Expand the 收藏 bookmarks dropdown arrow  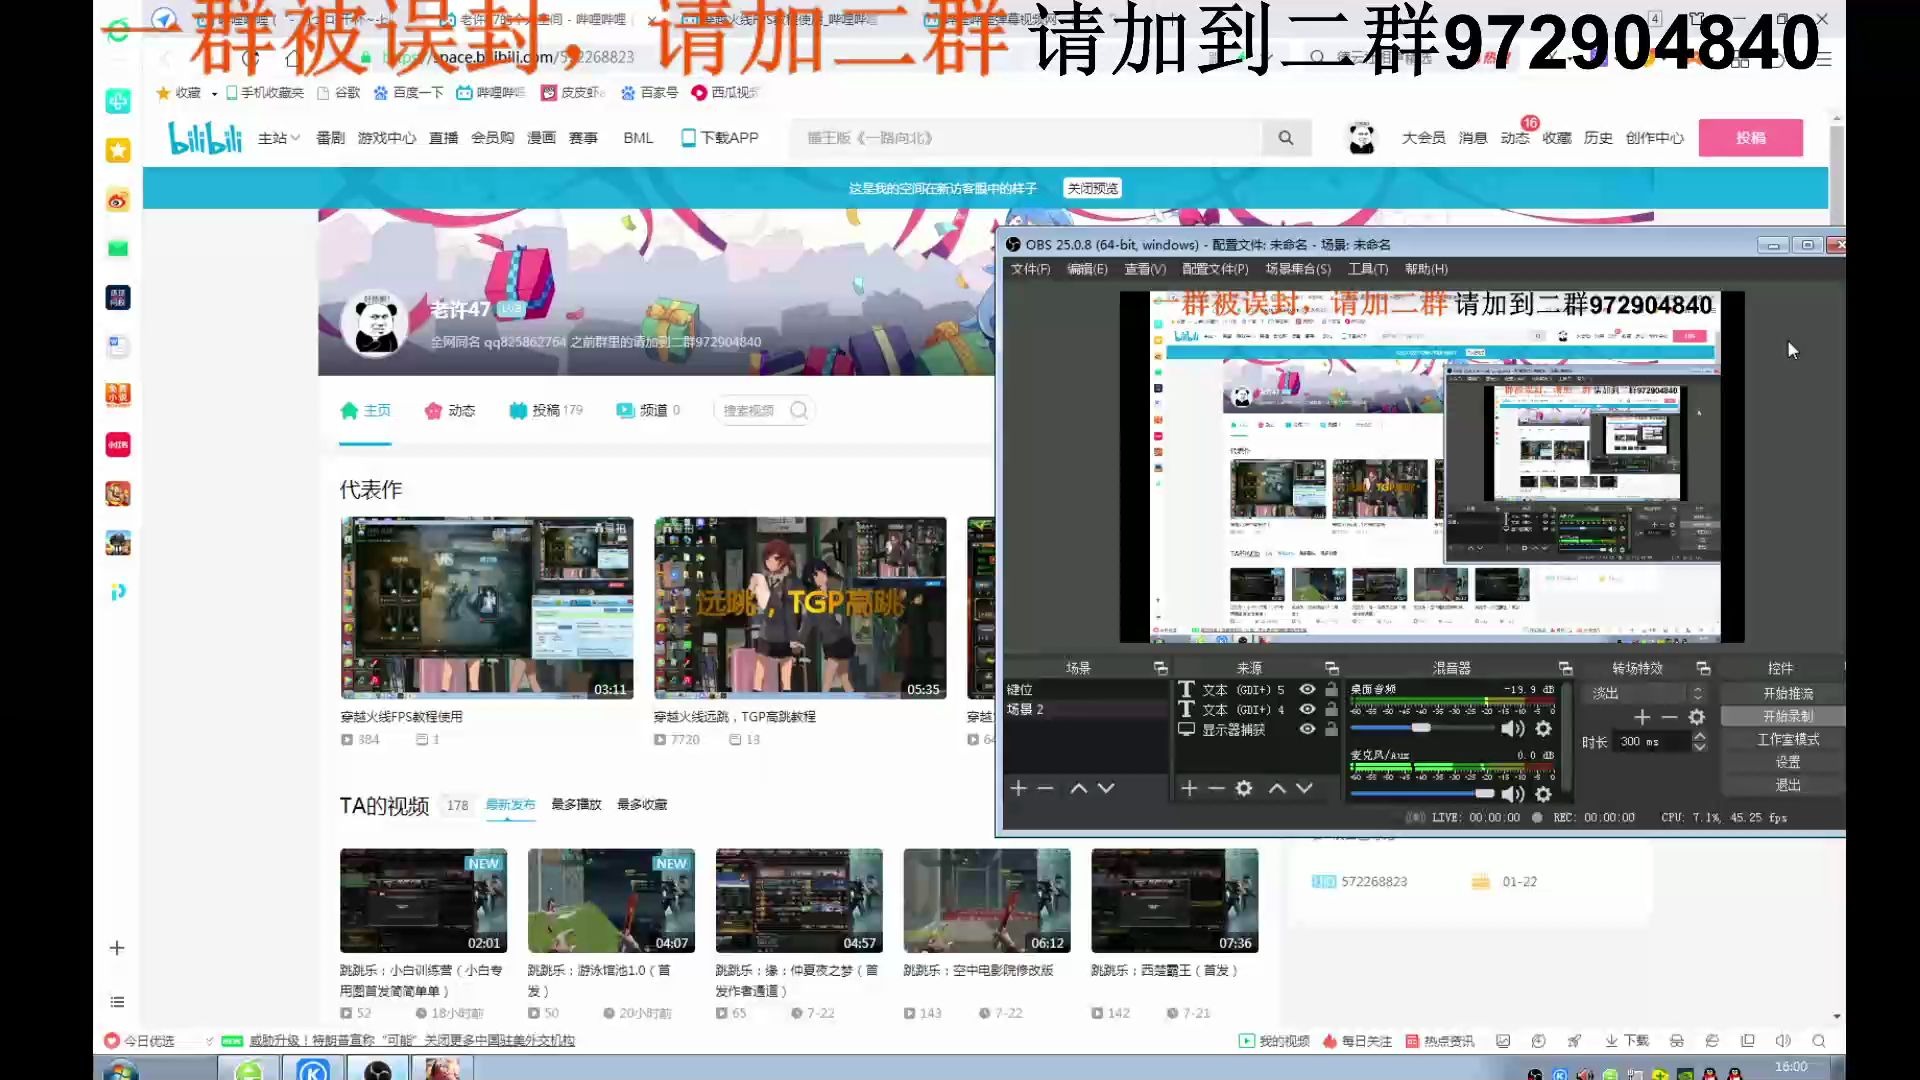coord(214,93)
